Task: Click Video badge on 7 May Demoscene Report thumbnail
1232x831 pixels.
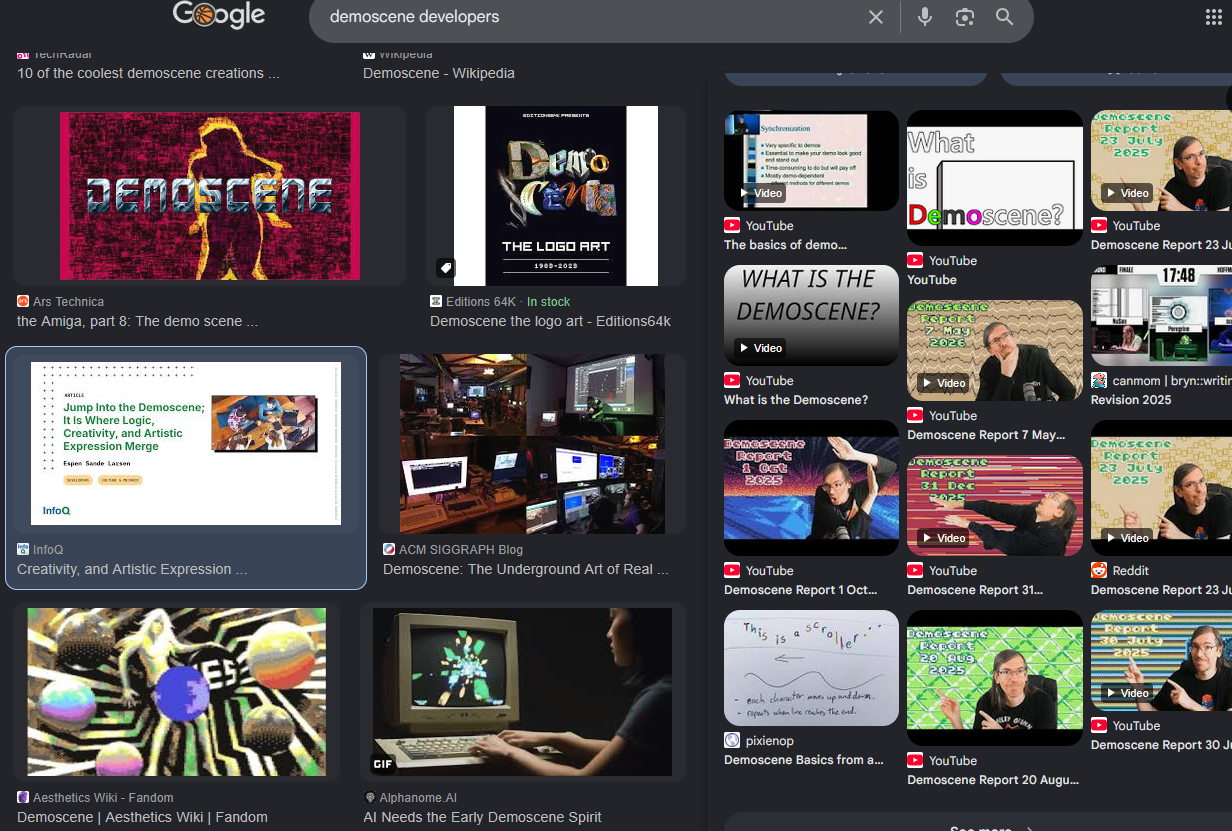Action: [943, 383]
